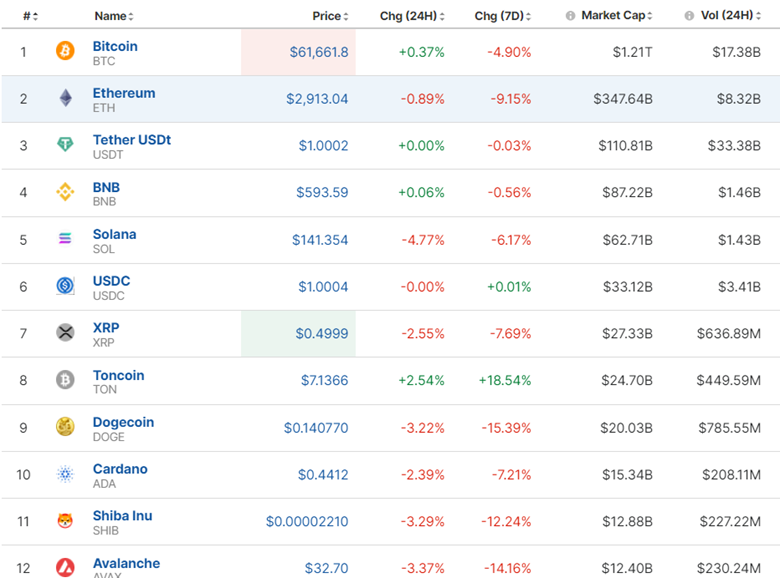
Task: Open the Toncoin link
Action: click(118, 376)
